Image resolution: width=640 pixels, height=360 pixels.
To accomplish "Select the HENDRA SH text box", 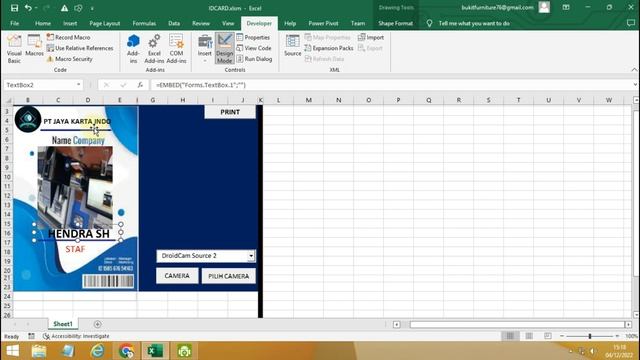I will tap(78, 233).
